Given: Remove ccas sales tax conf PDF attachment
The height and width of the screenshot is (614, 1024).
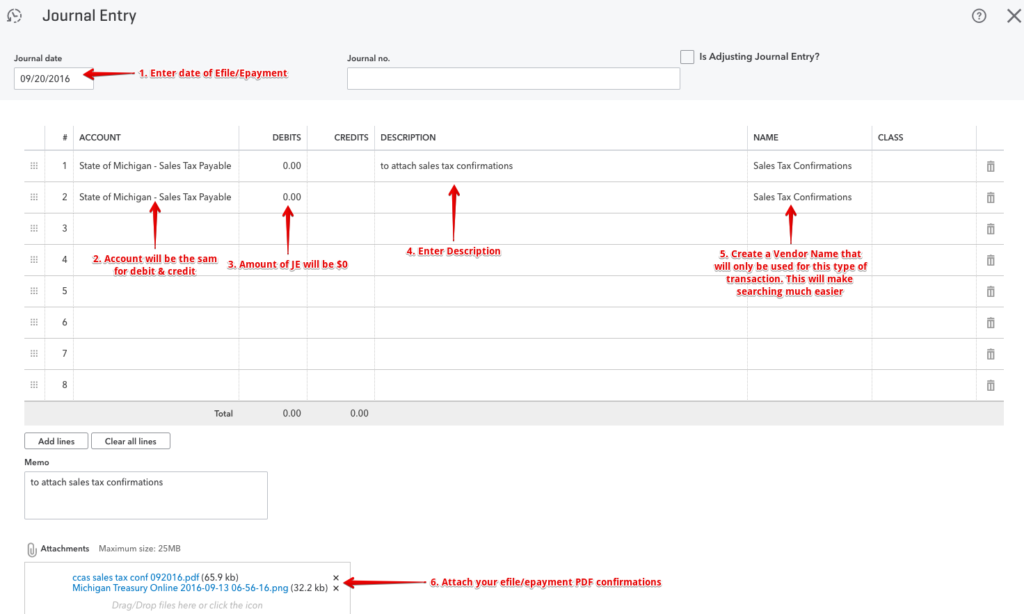Looking at the screenshot, I should 336,578.
